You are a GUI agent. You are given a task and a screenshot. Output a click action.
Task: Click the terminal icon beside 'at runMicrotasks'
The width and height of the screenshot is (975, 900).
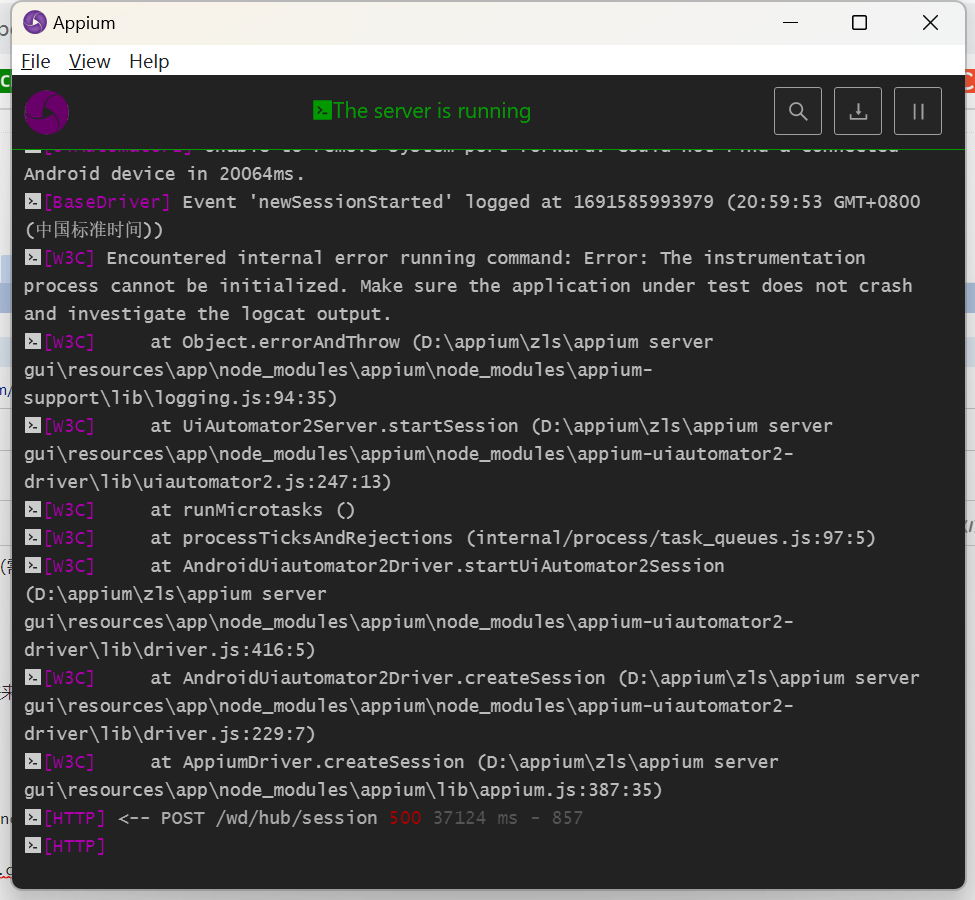(32, 509)
